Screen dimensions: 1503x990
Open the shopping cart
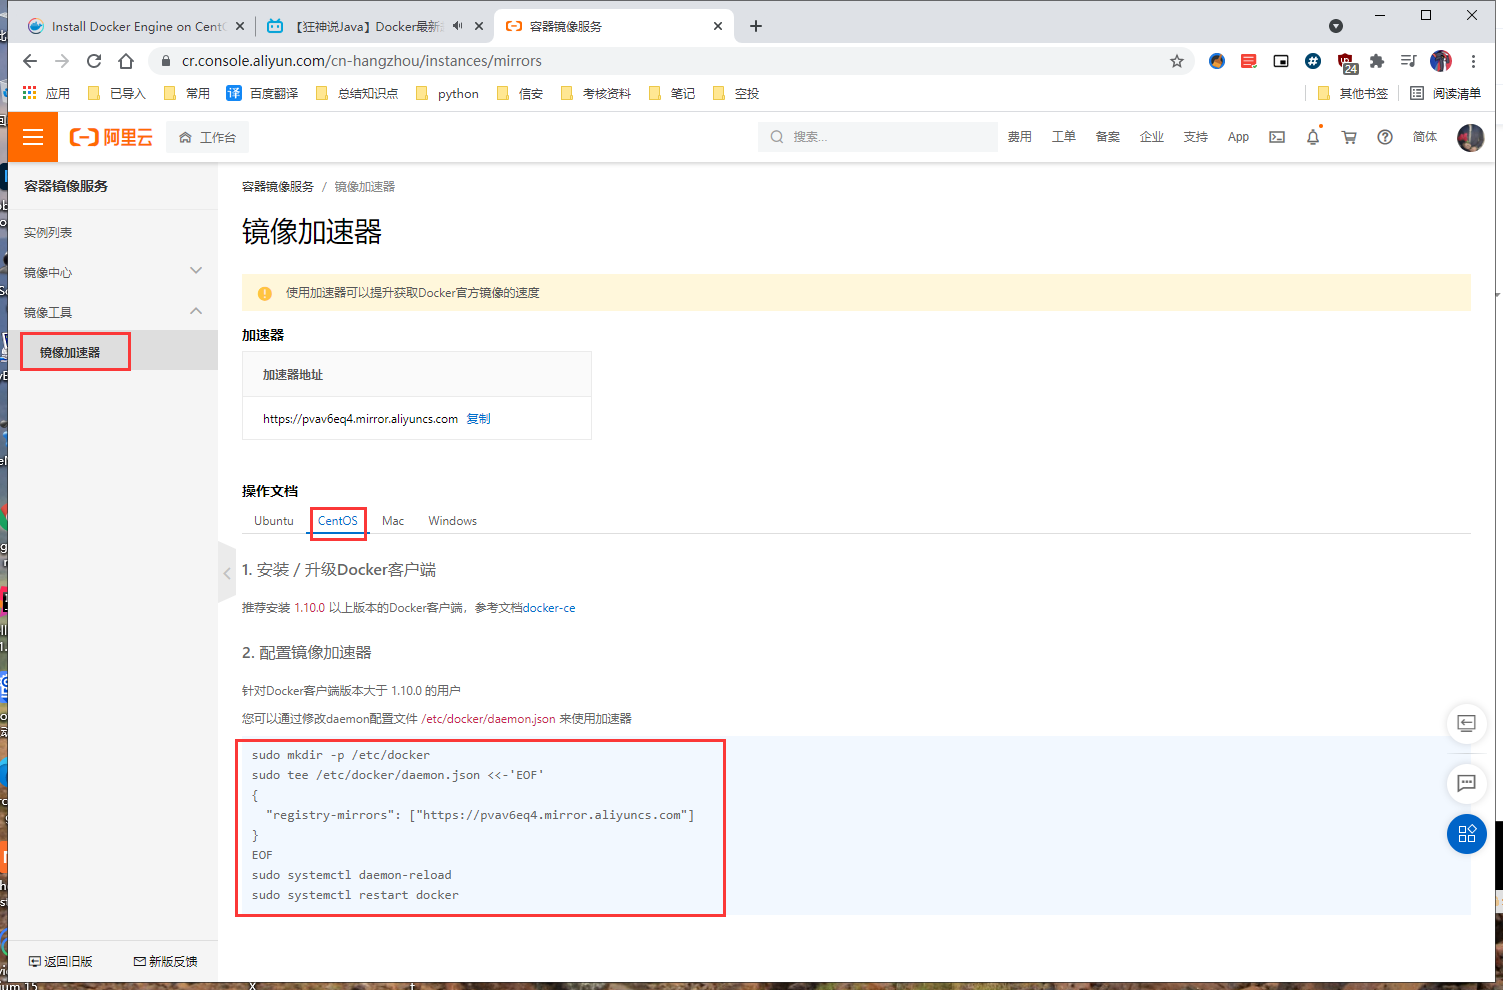[x=1349, y=137]
